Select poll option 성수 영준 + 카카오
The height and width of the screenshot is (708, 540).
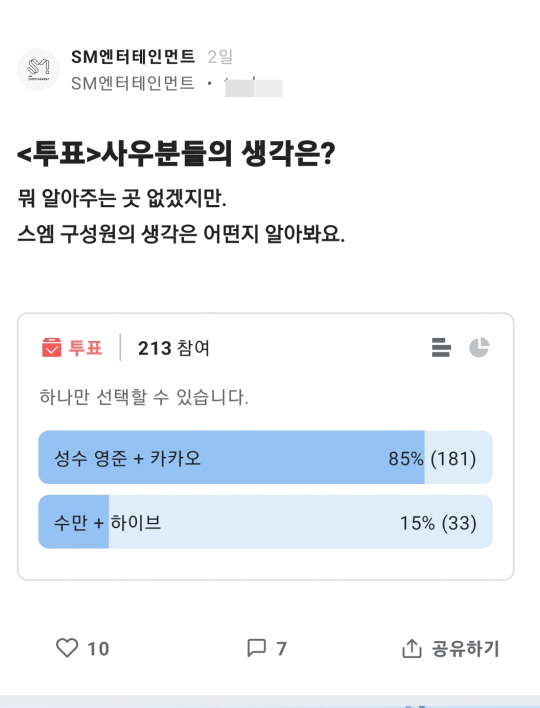[265, 457]
